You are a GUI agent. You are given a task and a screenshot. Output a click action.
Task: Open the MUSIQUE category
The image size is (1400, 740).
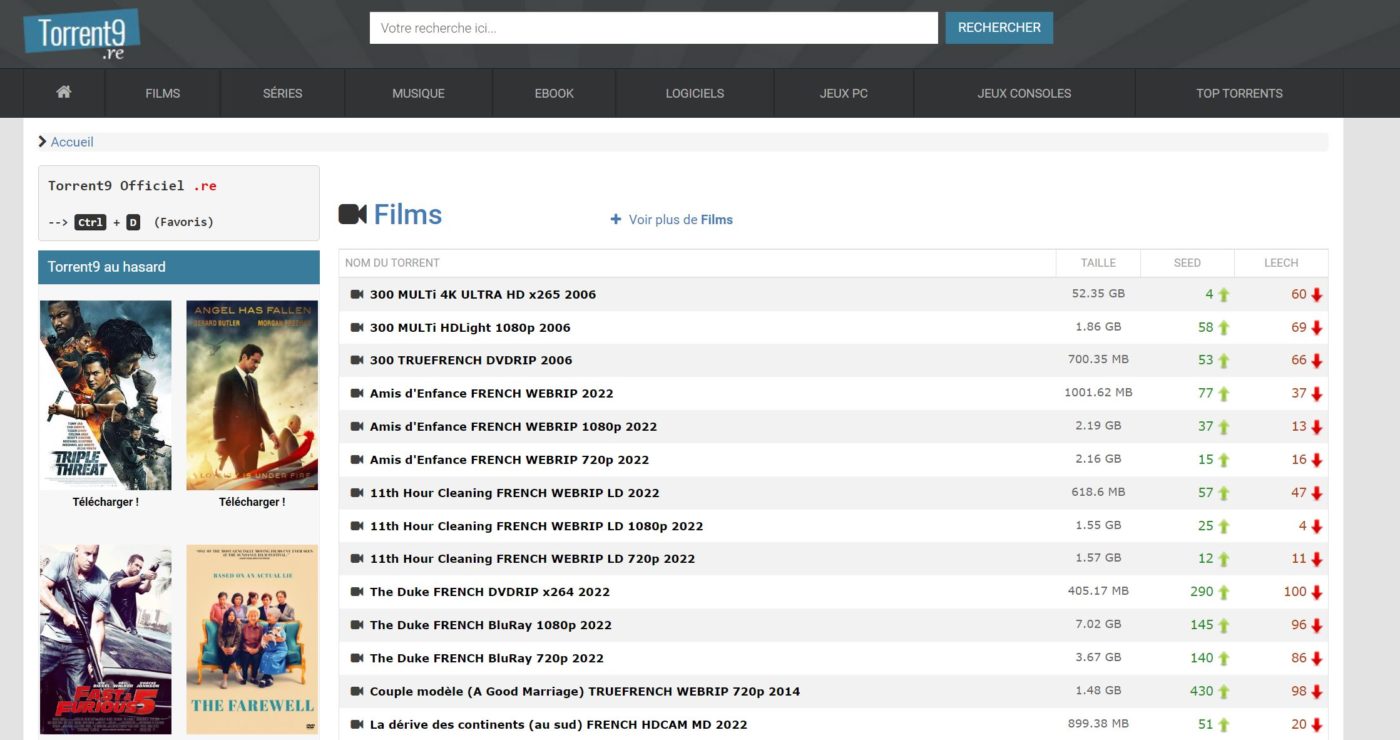coord(418,93)
